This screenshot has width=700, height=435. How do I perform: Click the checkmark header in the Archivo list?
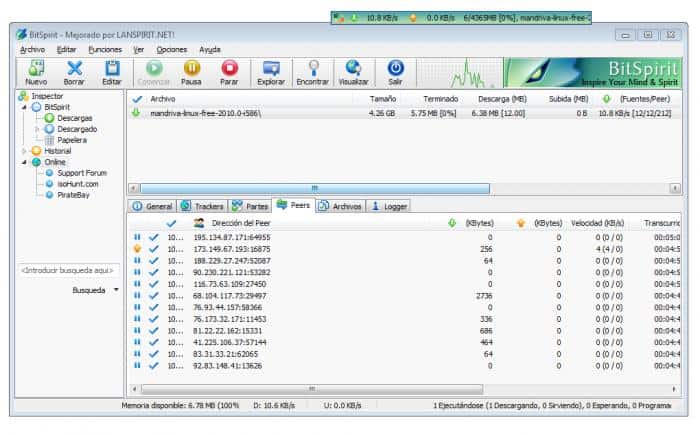(137, 99)
